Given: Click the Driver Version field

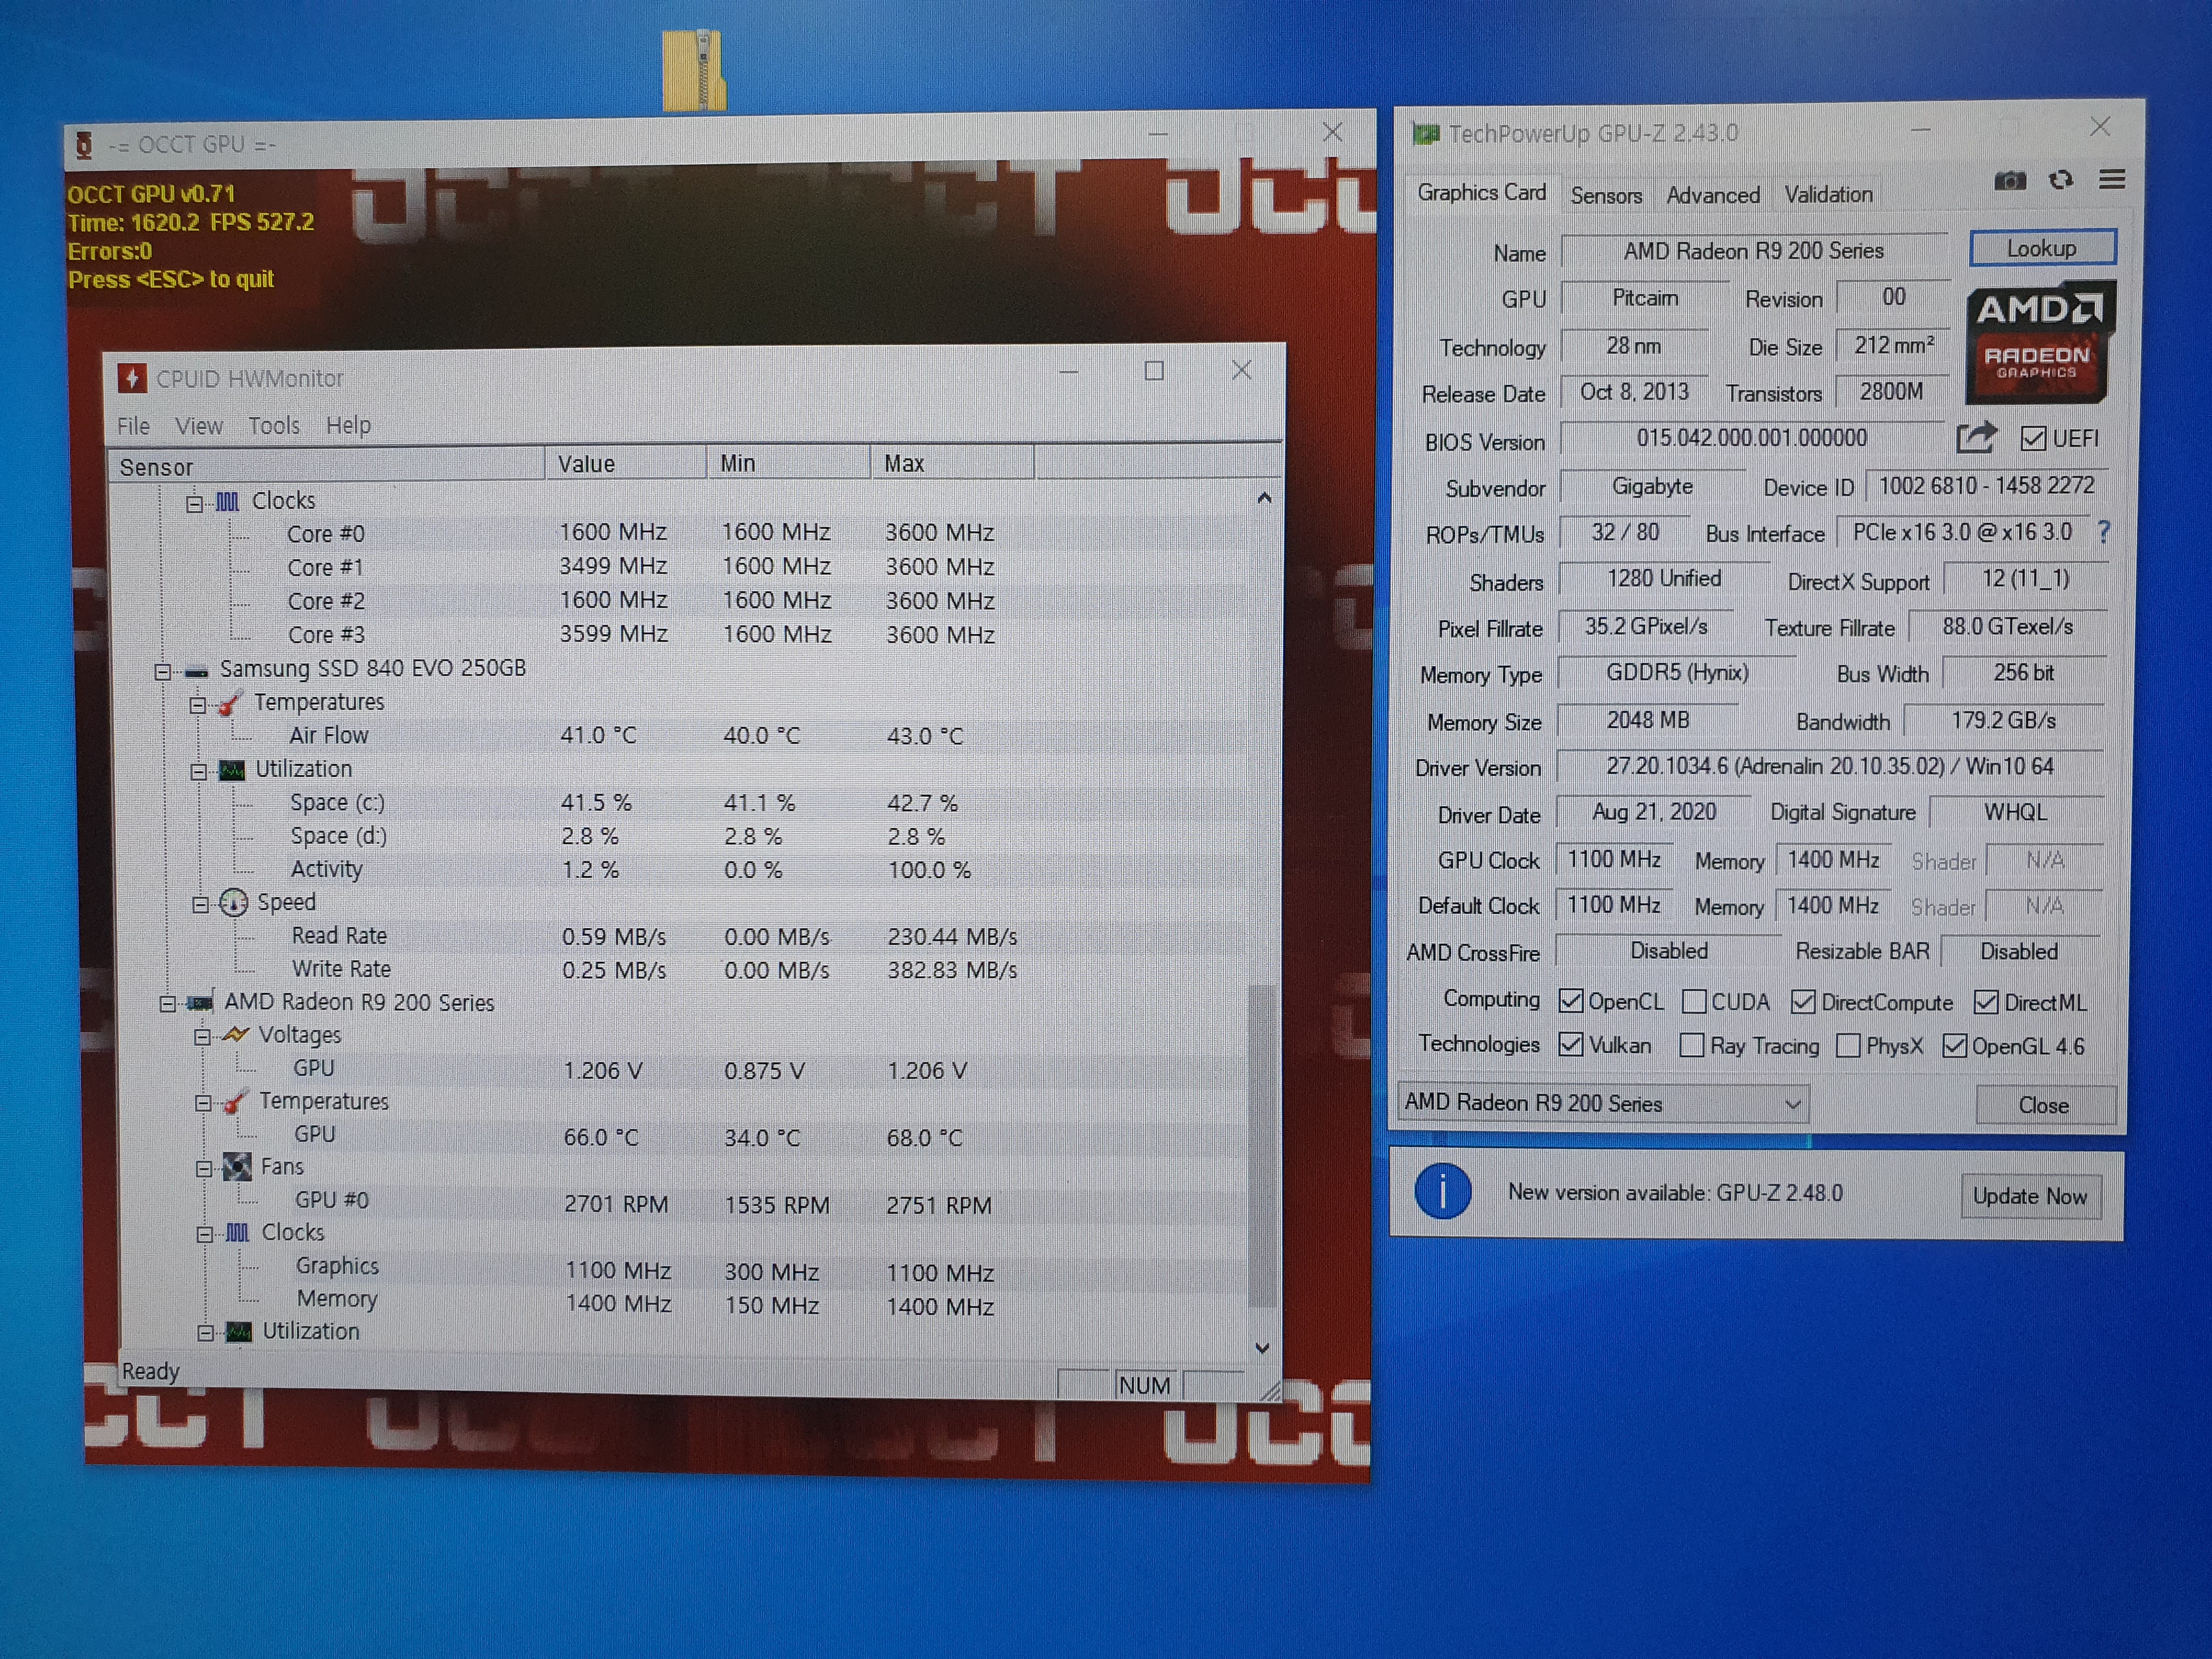Looking at the screenshot, I should [x=1830, y=767].
